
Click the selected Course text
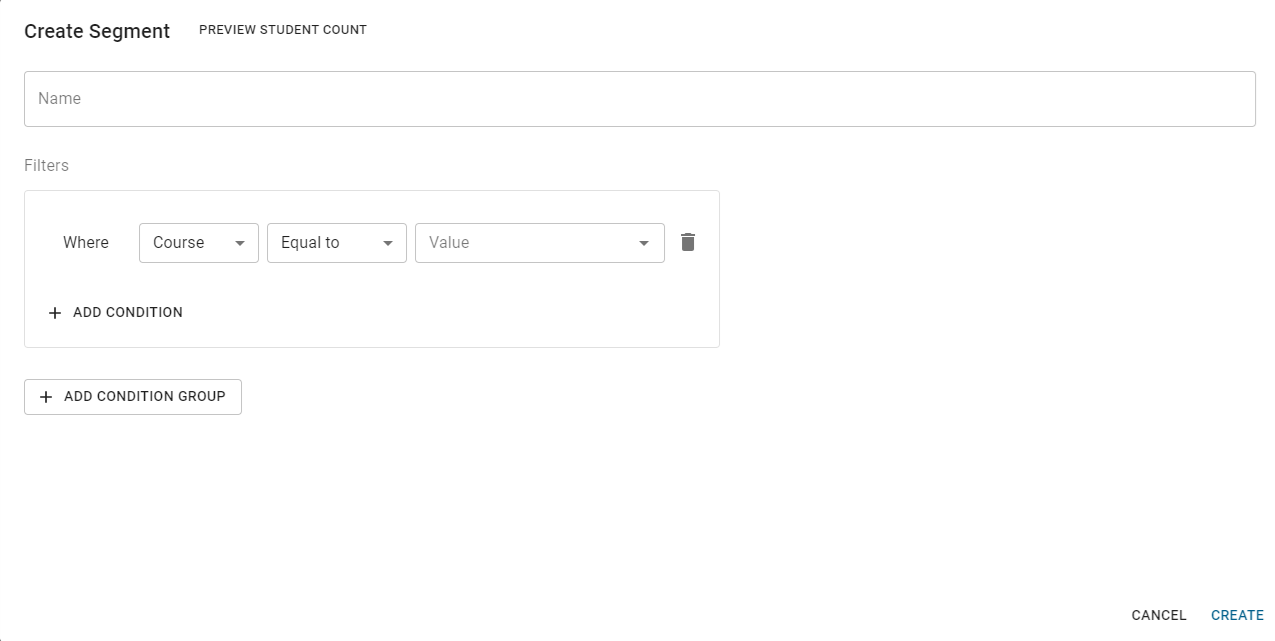click(x=178, y=243)
